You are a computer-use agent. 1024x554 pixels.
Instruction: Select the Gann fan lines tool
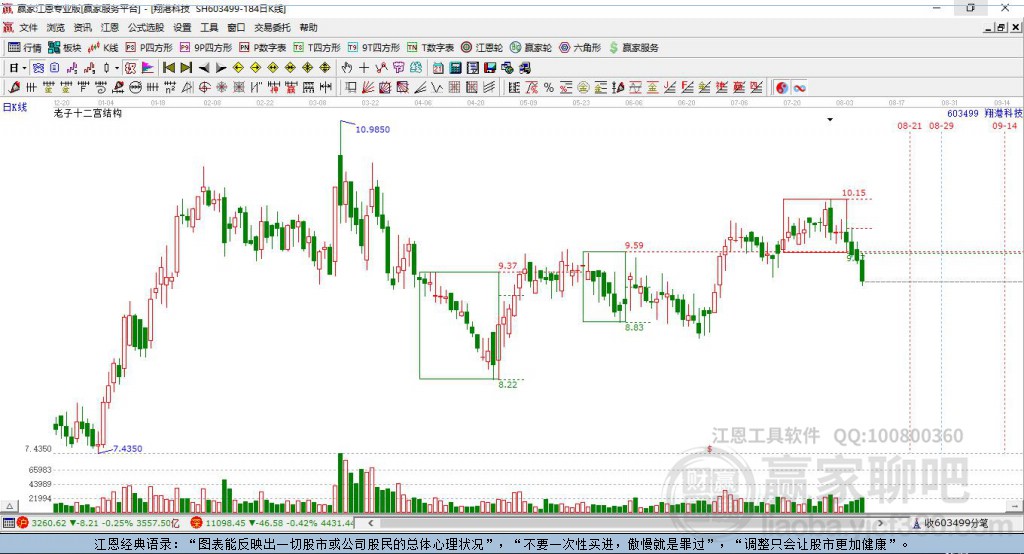368,88
